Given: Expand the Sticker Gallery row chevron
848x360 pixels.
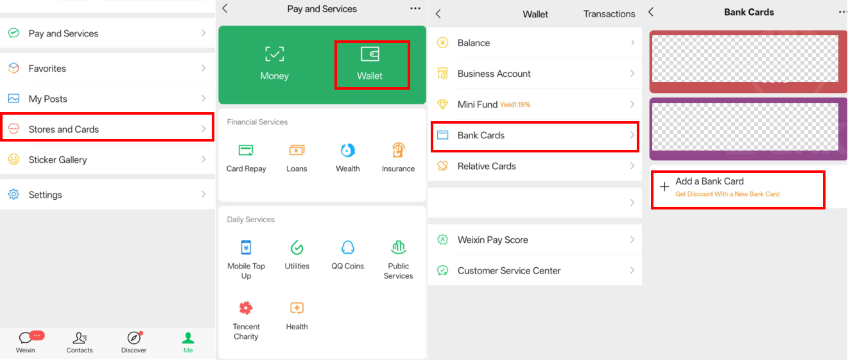Looking at the screenshot, I should (203, 159).
